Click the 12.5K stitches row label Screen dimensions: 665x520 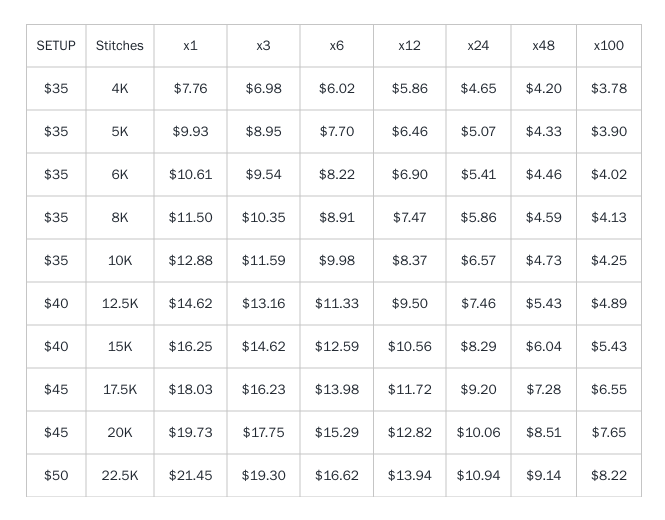click(120, 303)
